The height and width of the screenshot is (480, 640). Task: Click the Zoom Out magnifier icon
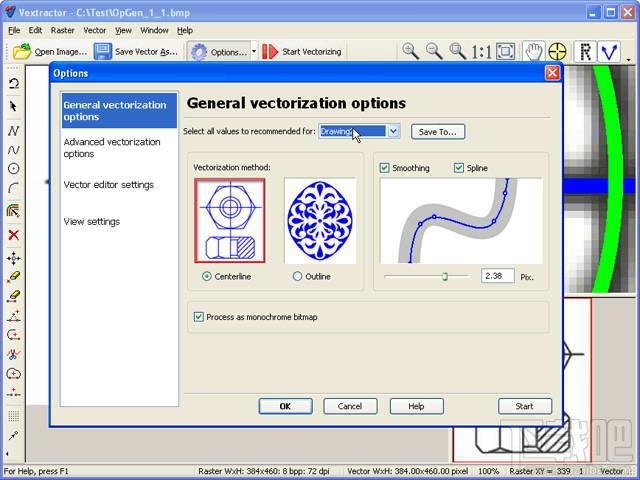[434, 51]
